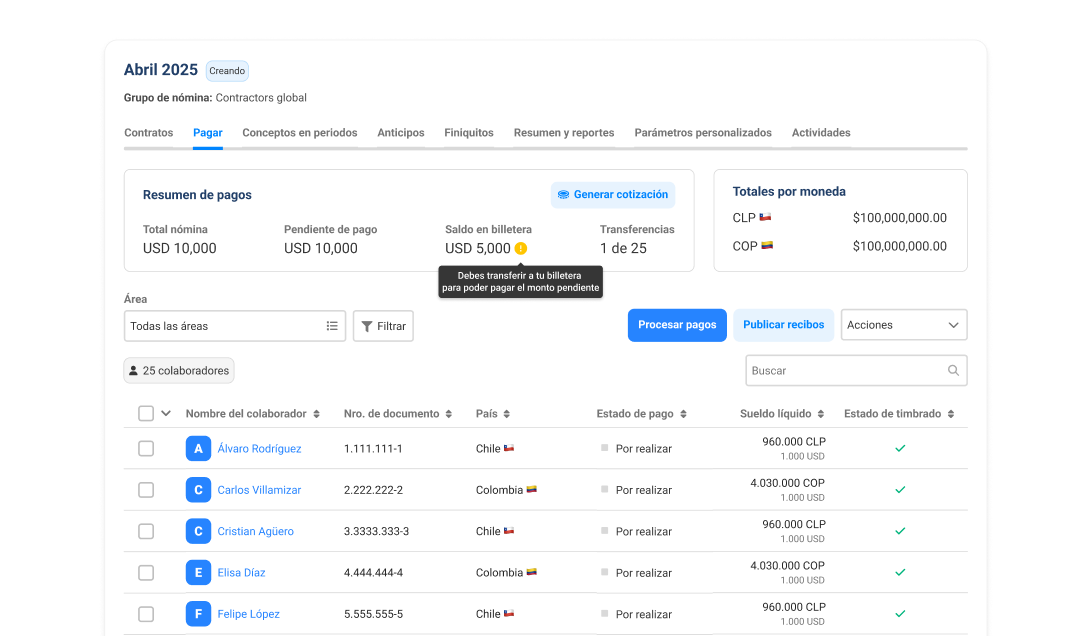Select the Carlos Villamizar row checkbox
The image size is (1090, 636).
tap(146, 490)
